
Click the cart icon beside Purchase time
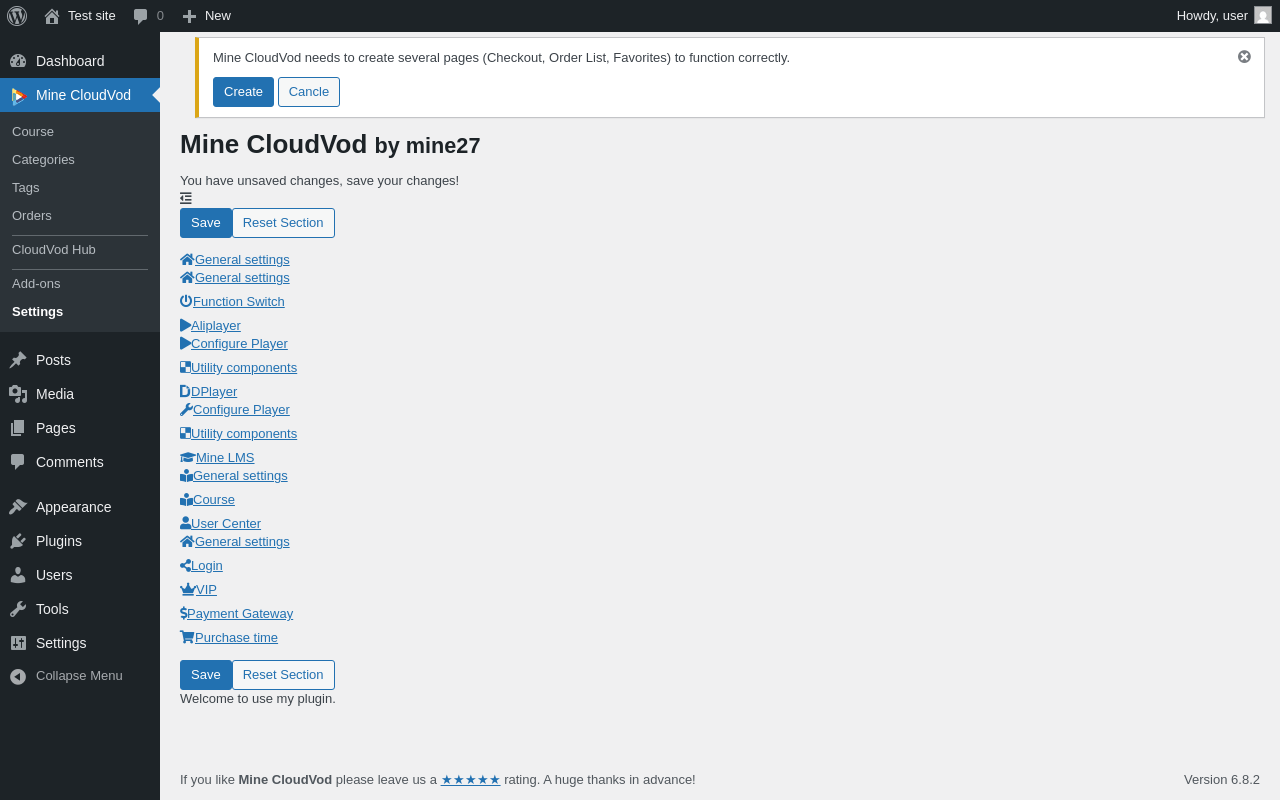coord(187,637)
